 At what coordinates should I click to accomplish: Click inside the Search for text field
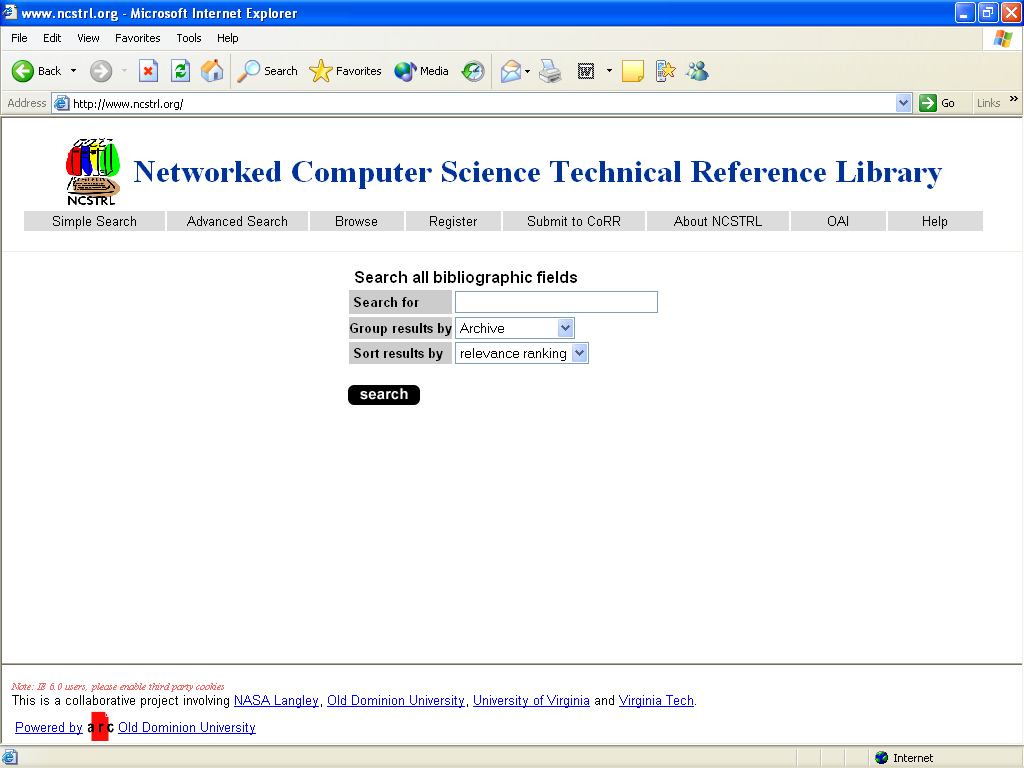[x=555, y=301]
